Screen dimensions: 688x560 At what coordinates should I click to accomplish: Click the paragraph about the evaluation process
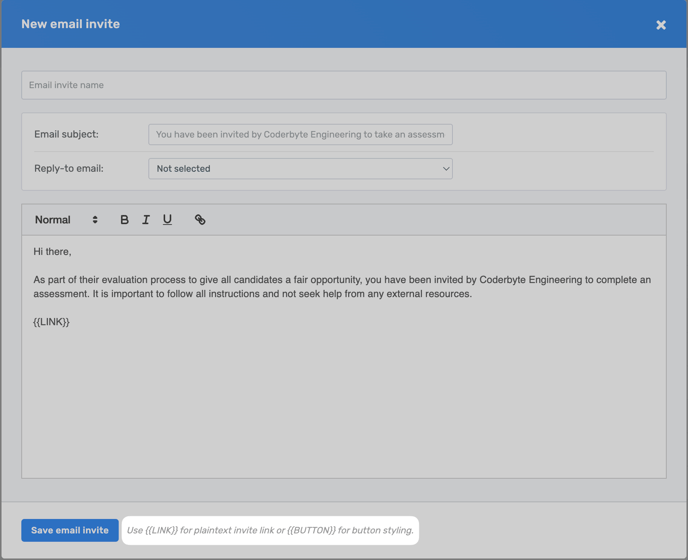(x=341, y=287)
